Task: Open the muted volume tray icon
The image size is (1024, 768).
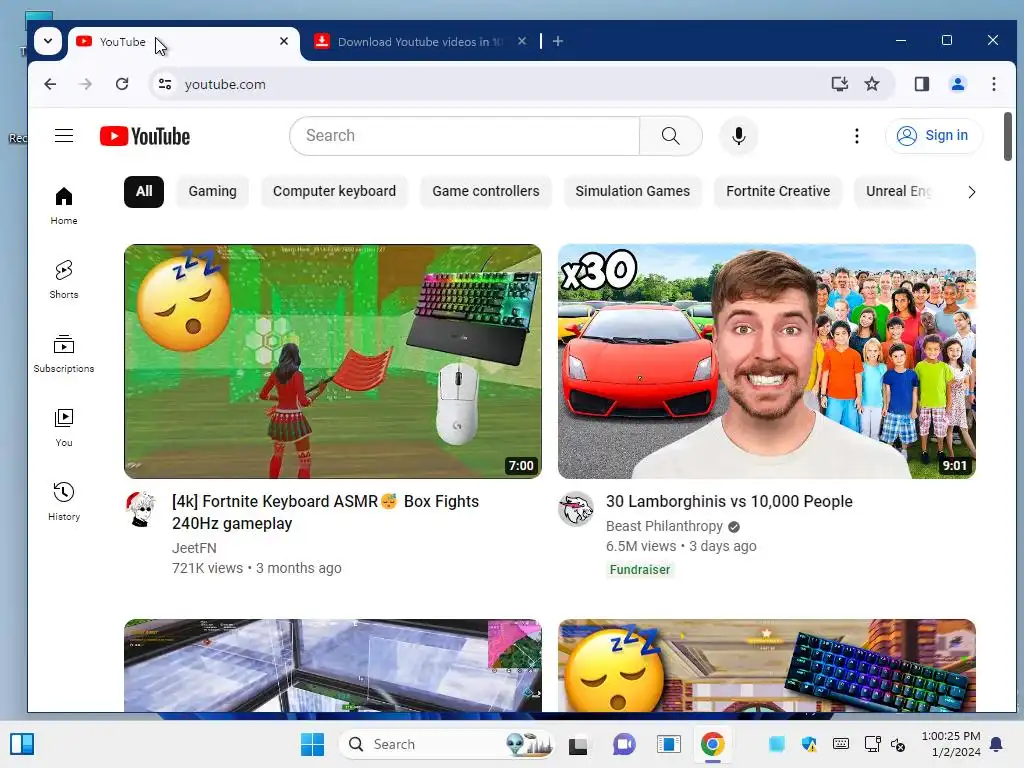Action: click(899, 744)
